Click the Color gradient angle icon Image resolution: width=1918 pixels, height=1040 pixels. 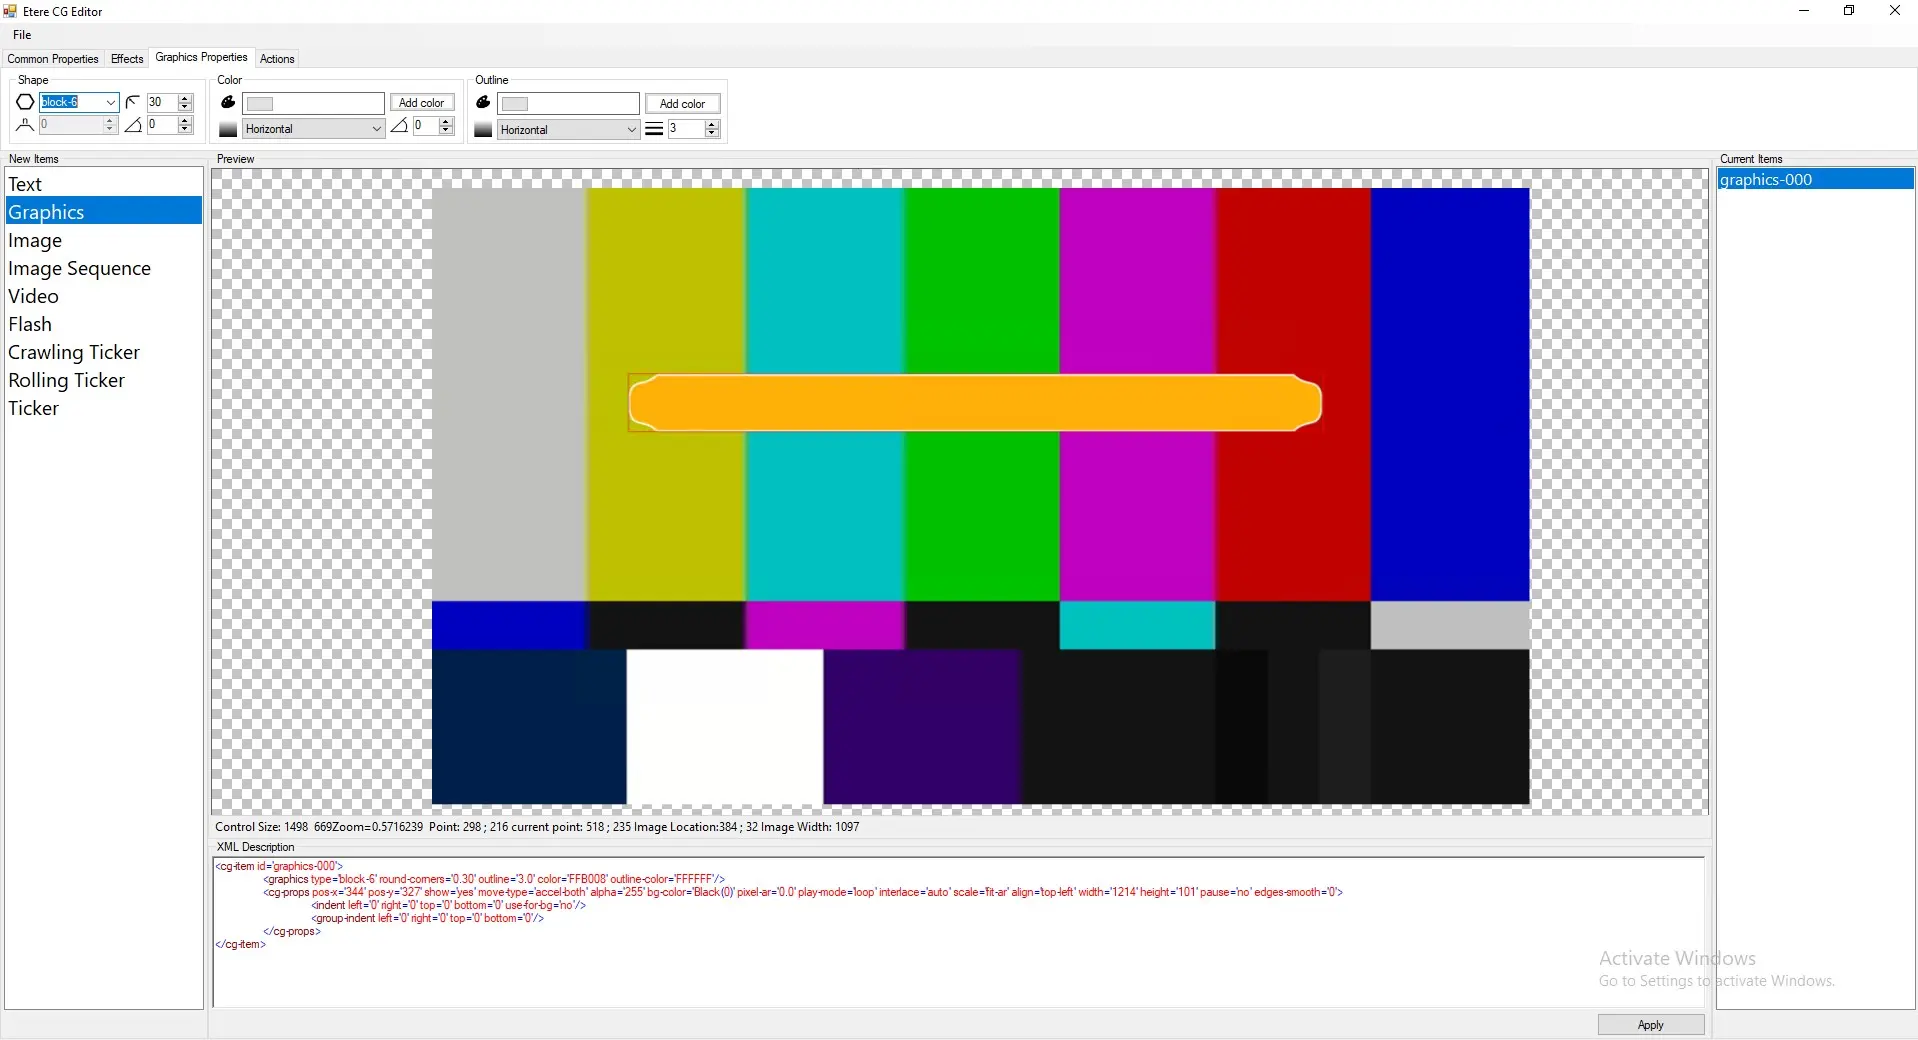tap(400, 126)
